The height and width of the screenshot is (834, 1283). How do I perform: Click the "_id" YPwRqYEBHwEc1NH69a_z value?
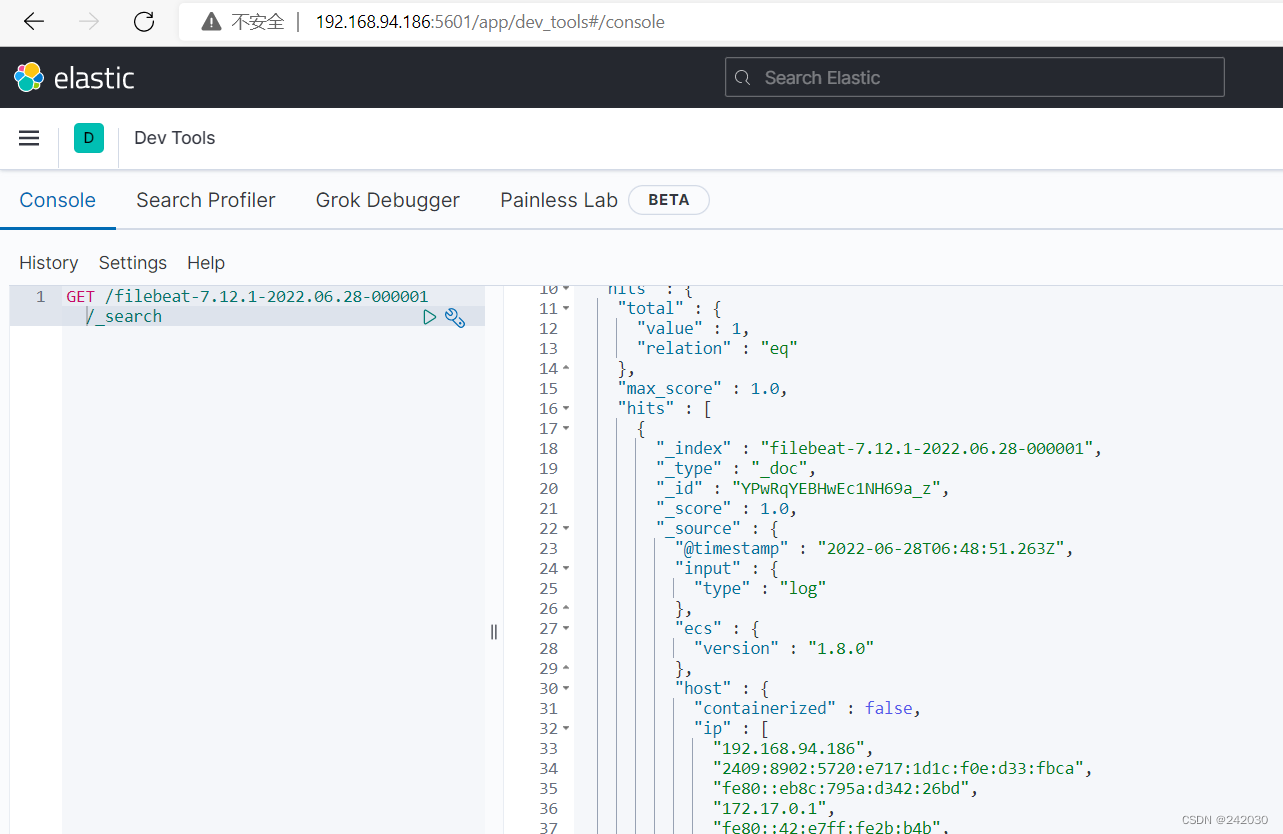[836, 488]
